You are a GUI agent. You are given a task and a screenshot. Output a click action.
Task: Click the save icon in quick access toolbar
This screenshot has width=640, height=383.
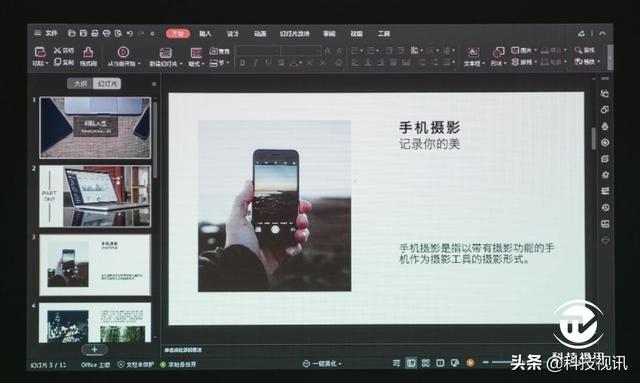tap(83, 33)
